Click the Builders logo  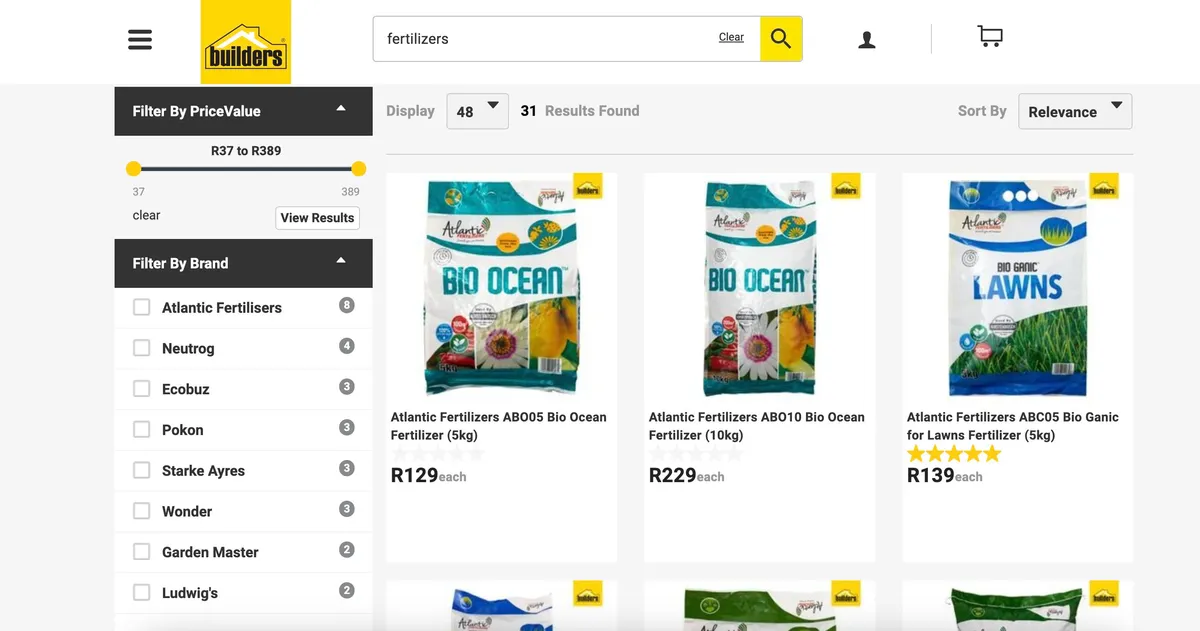click(x=245, y=42)
